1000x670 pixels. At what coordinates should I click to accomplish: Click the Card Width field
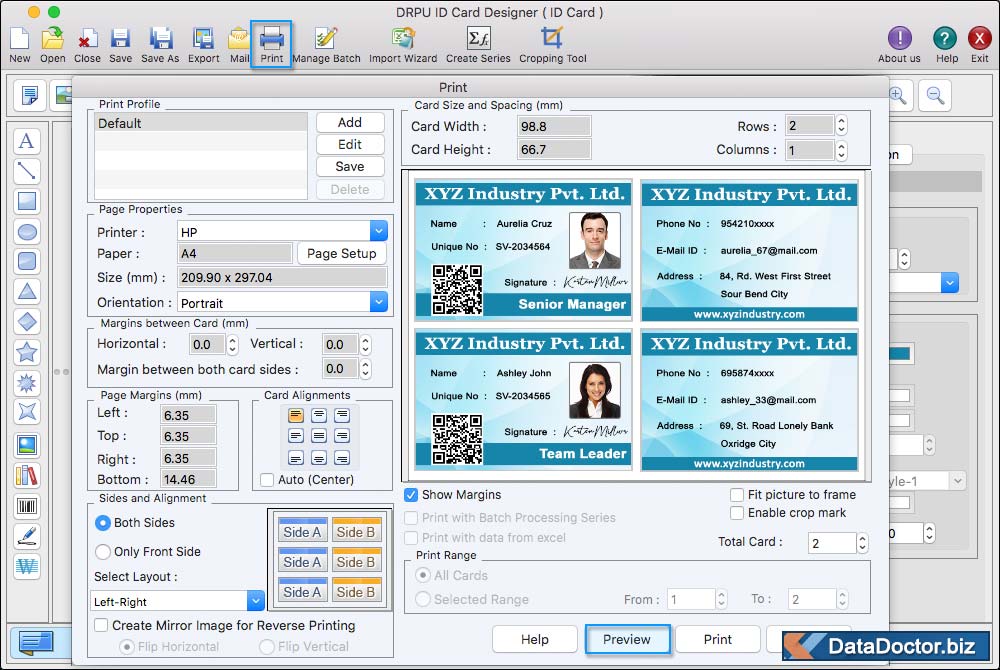tap(554, 126)
